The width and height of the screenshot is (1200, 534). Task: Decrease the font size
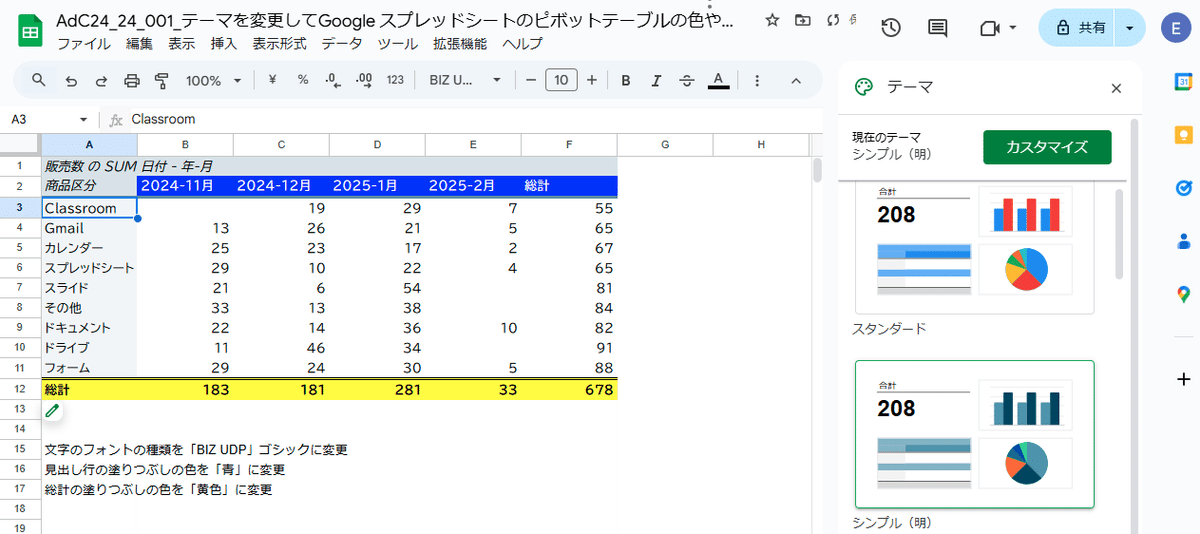point(531,81)
